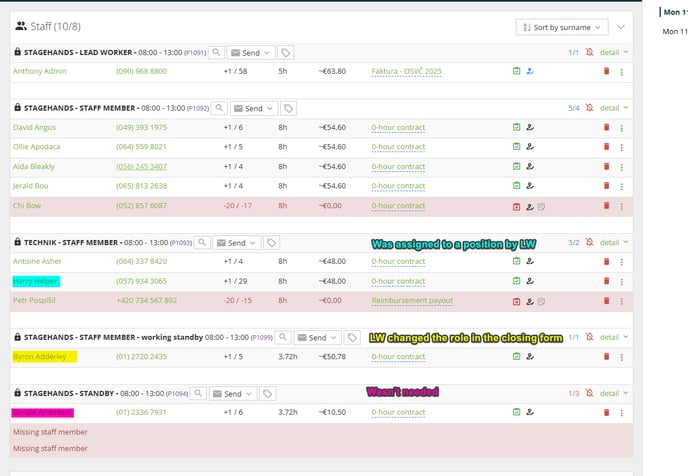This screenshot has width=688, height=476.
Task: Open Sort by surname dropdown
Action: (562, 27)
